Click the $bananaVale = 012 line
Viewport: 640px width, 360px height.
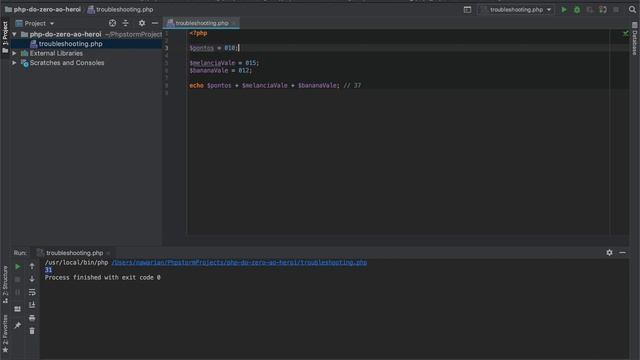pos(221,71)
